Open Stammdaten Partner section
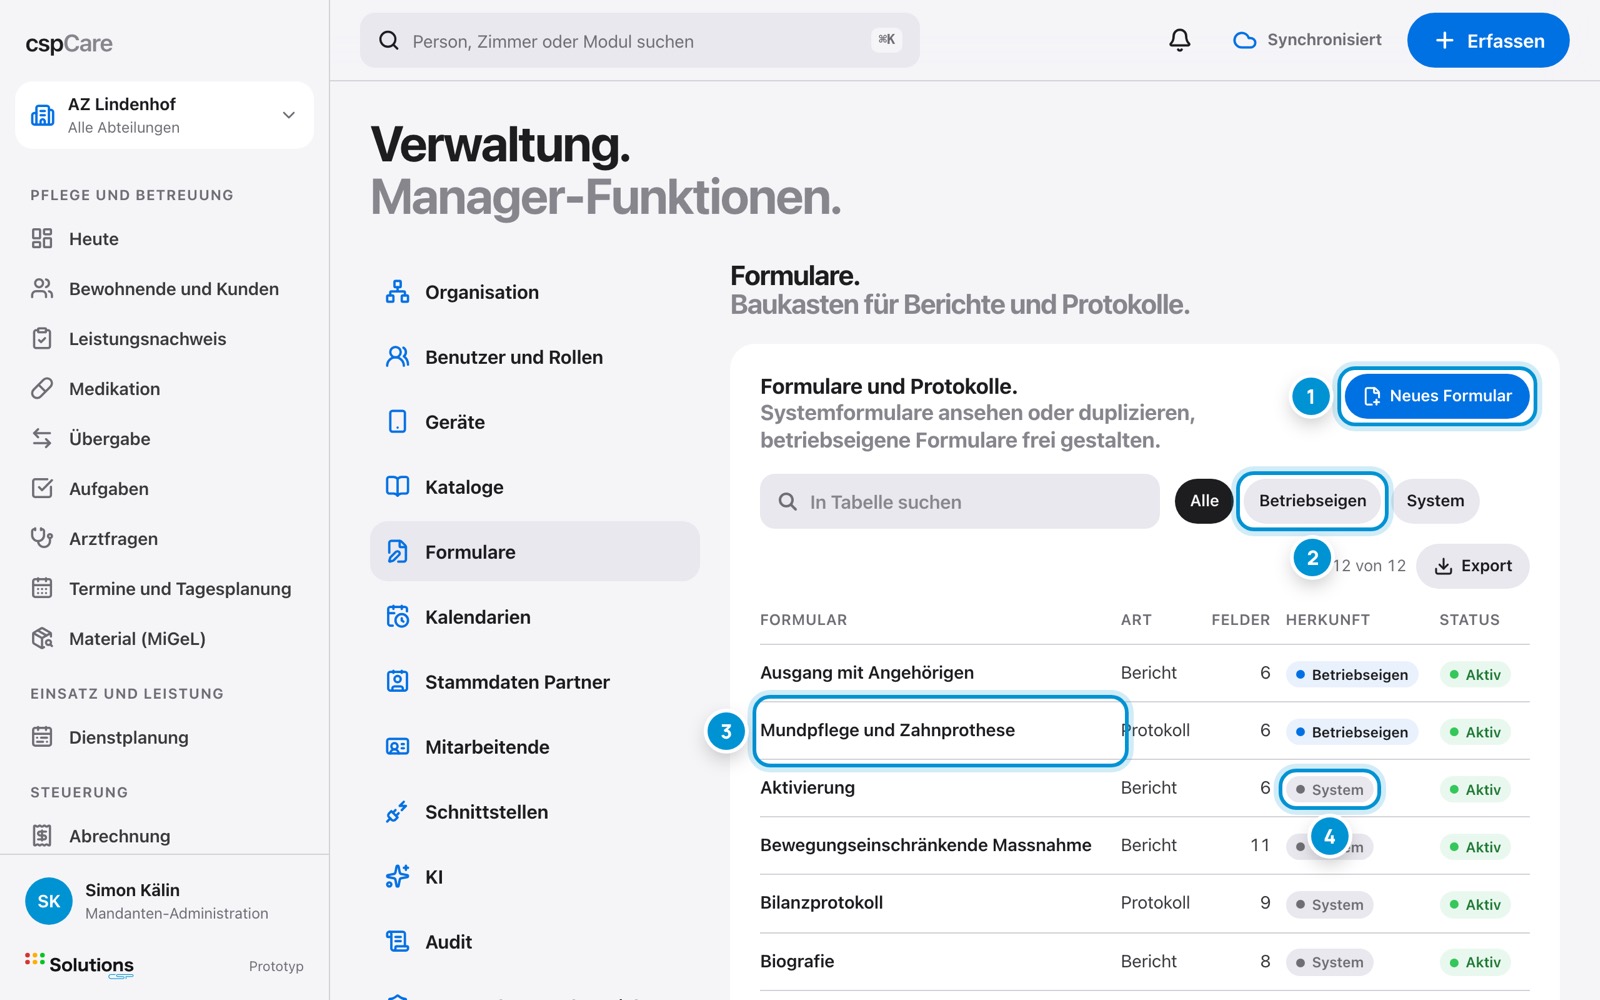The image size is (1600, 1000). tap(535, 682)
